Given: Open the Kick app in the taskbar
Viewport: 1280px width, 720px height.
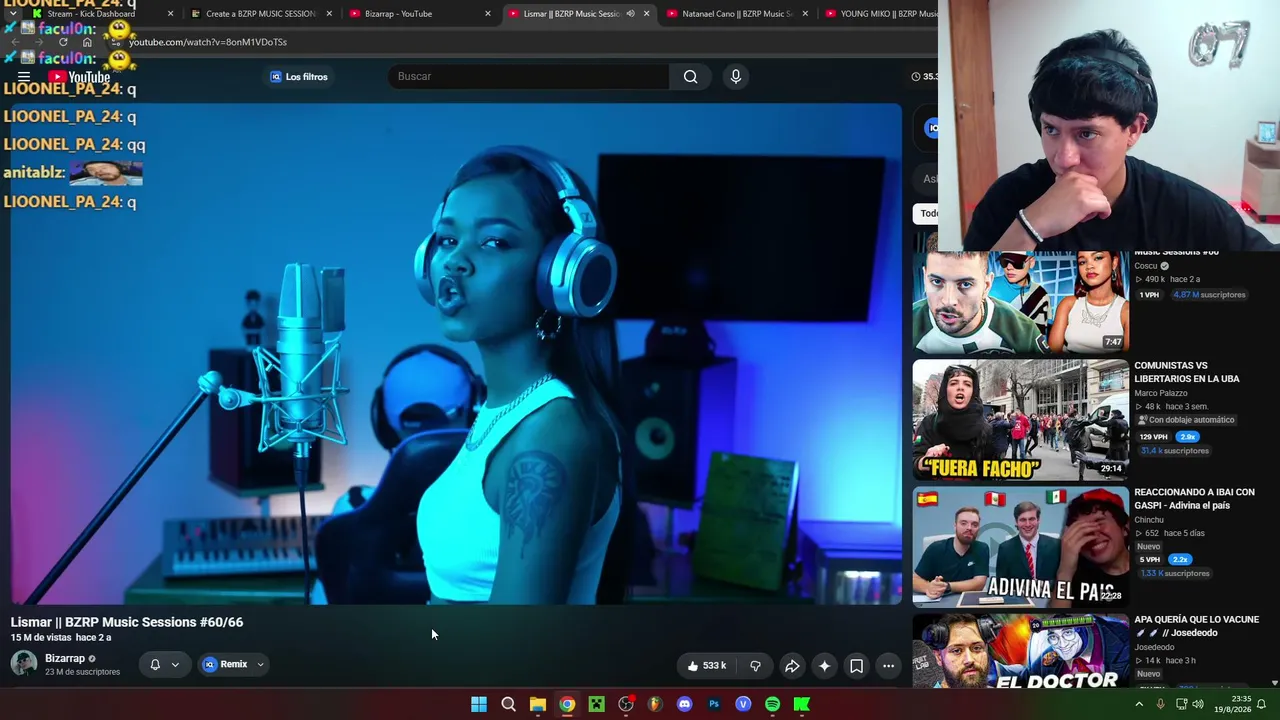Looking at the screenshot, I should tap(802, 705).
